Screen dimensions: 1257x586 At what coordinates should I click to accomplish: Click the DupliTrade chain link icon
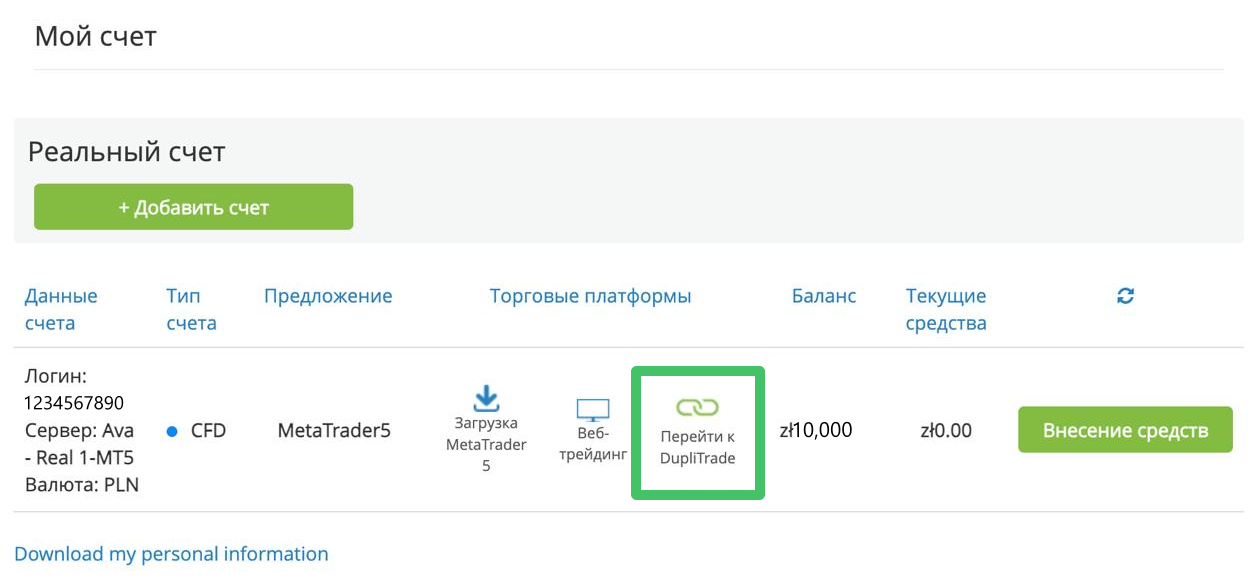[x=697, y=407]
